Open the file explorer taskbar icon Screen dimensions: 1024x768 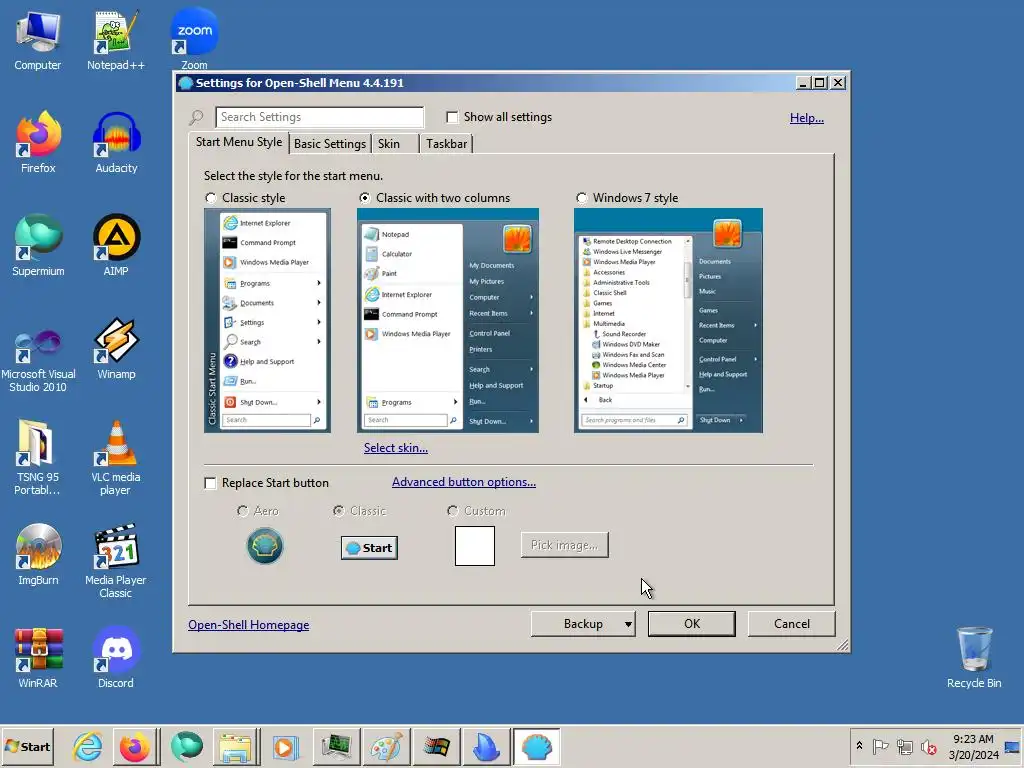click(x=235, y=746)
